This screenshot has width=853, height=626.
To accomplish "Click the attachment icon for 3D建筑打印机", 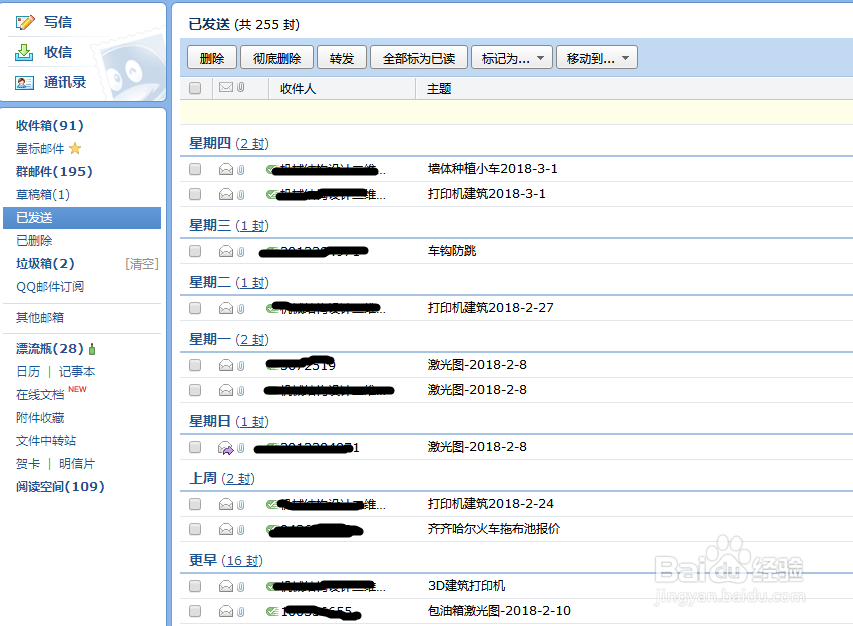I will [240, 586].
